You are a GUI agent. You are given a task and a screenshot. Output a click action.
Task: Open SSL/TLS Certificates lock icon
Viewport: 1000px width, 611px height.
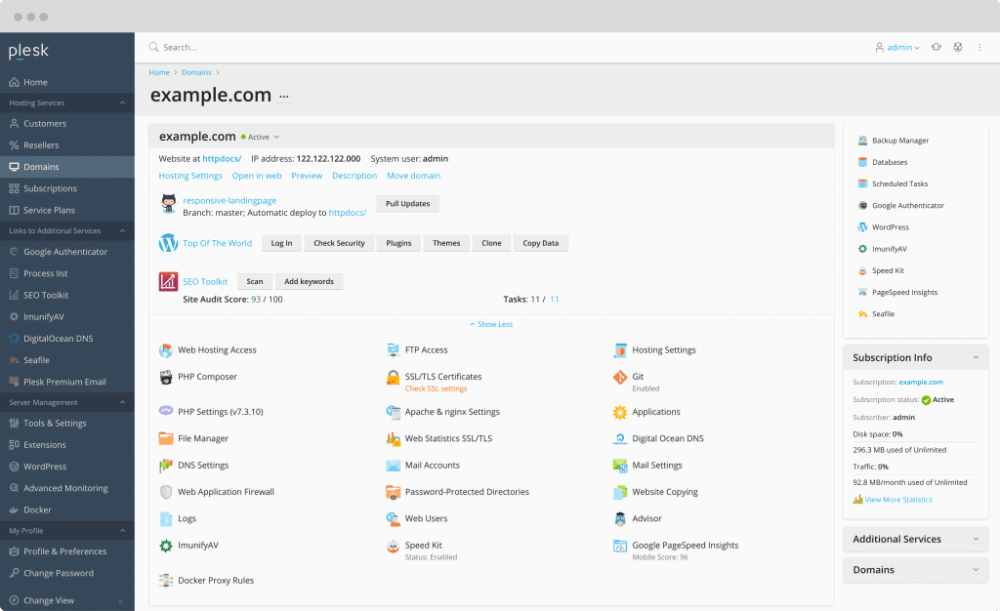click(x=393, y=378)
